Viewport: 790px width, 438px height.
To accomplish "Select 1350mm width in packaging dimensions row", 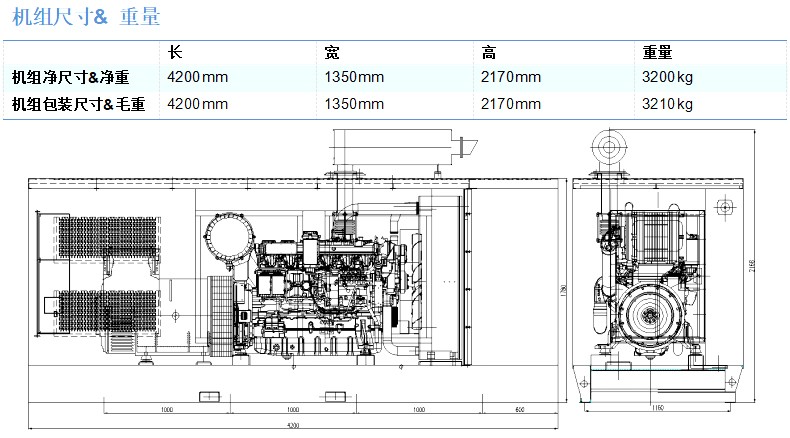I will point(354,103).
